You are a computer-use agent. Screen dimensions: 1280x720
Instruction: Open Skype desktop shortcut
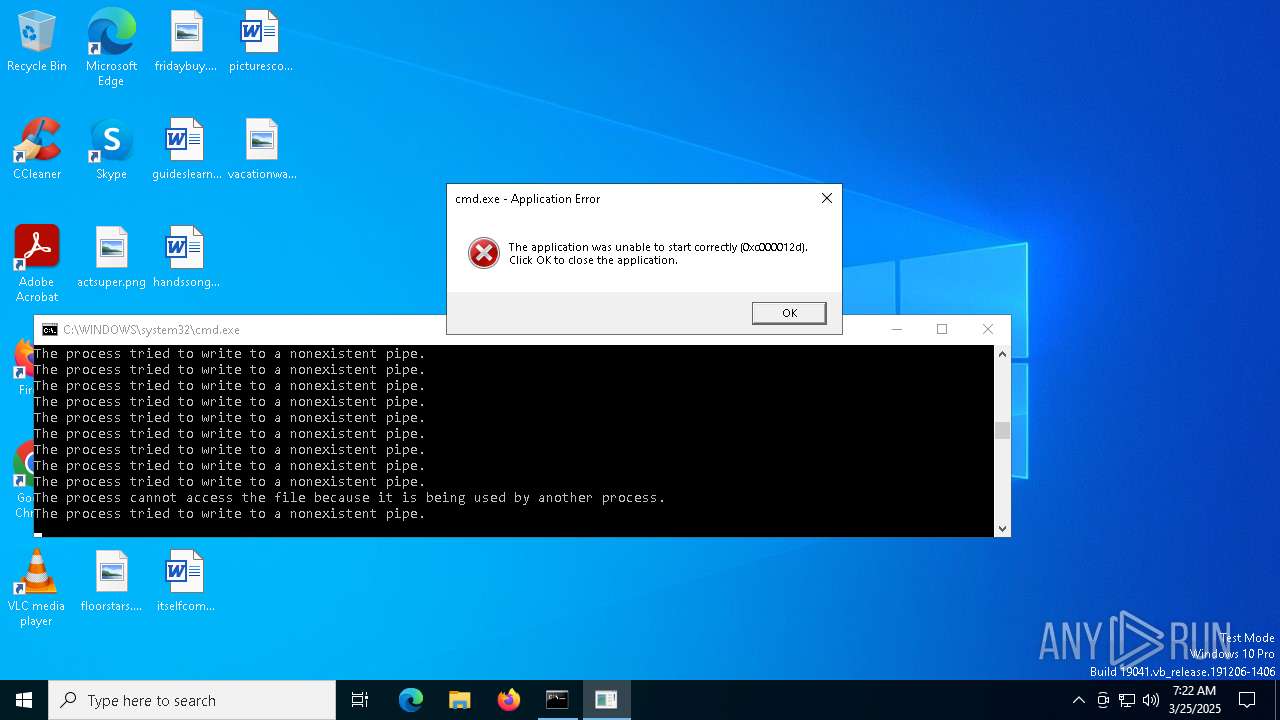tap(111, 150)
